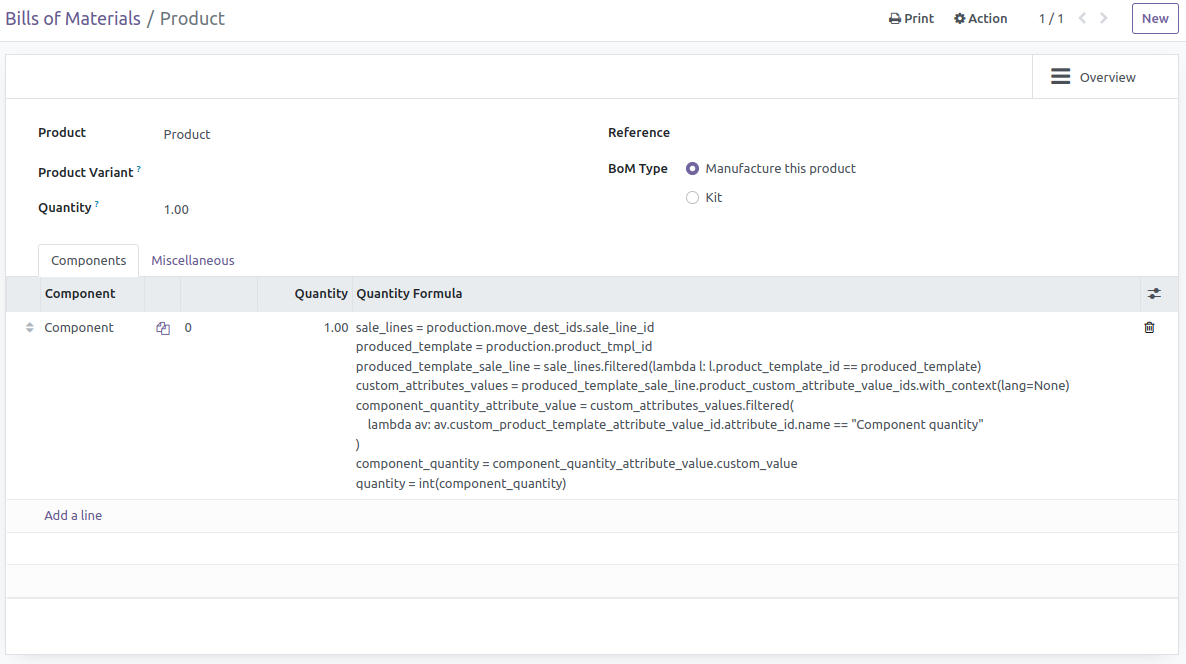Create a New bill of materials
1186x664 pixels.
[x=1154, y=19]
